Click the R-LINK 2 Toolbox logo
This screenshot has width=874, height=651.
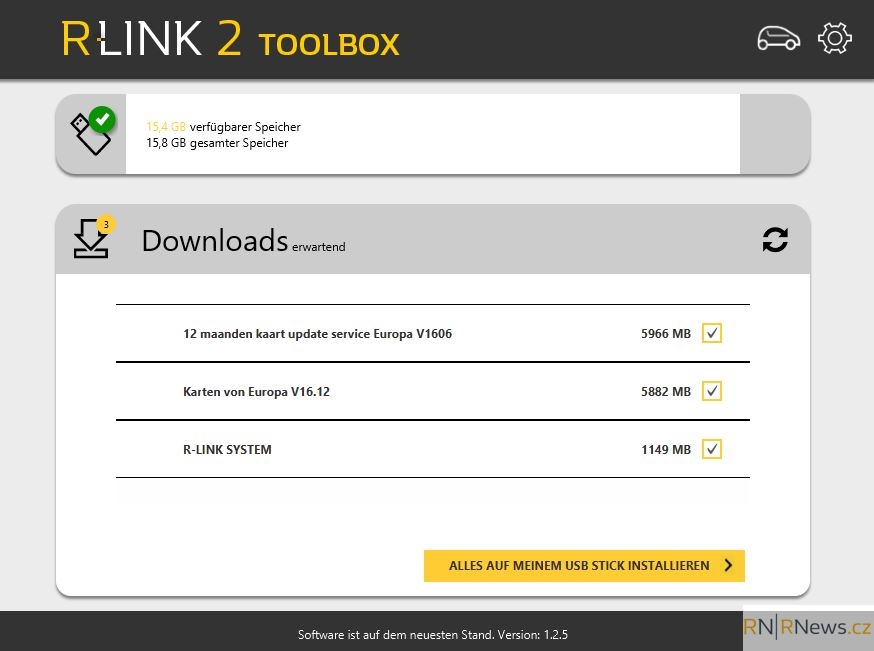tap(230, 40)
